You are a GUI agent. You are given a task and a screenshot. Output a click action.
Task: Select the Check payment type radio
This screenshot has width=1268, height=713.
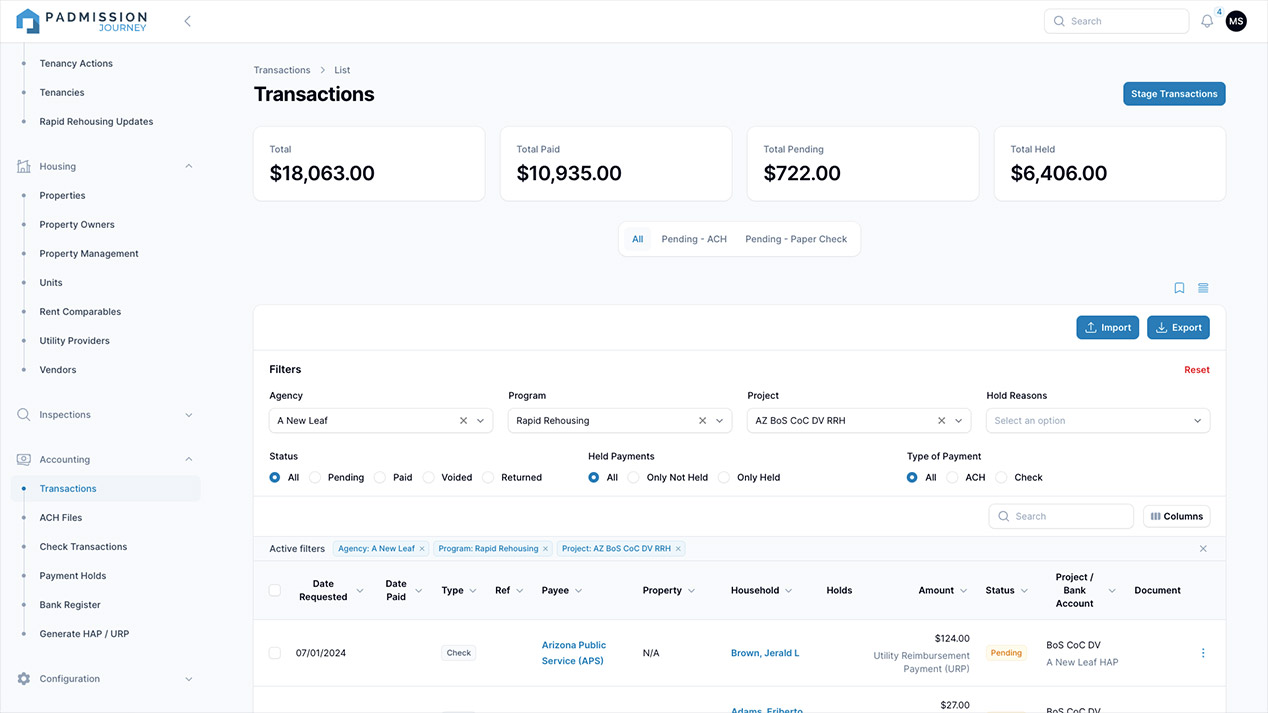(1001, 478)
